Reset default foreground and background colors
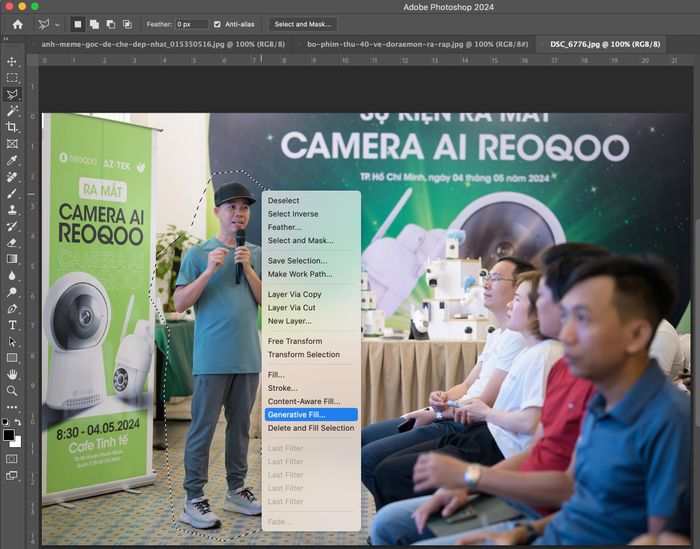The image size is (700, 549). point(5,421)
